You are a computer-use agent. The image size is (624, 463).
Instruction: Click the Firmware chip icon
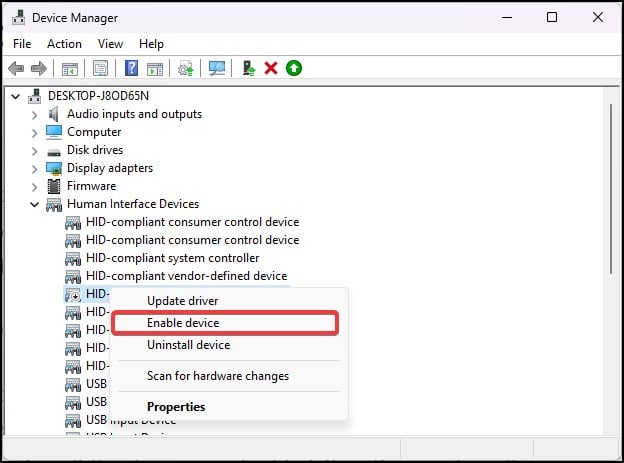[54, 186]
